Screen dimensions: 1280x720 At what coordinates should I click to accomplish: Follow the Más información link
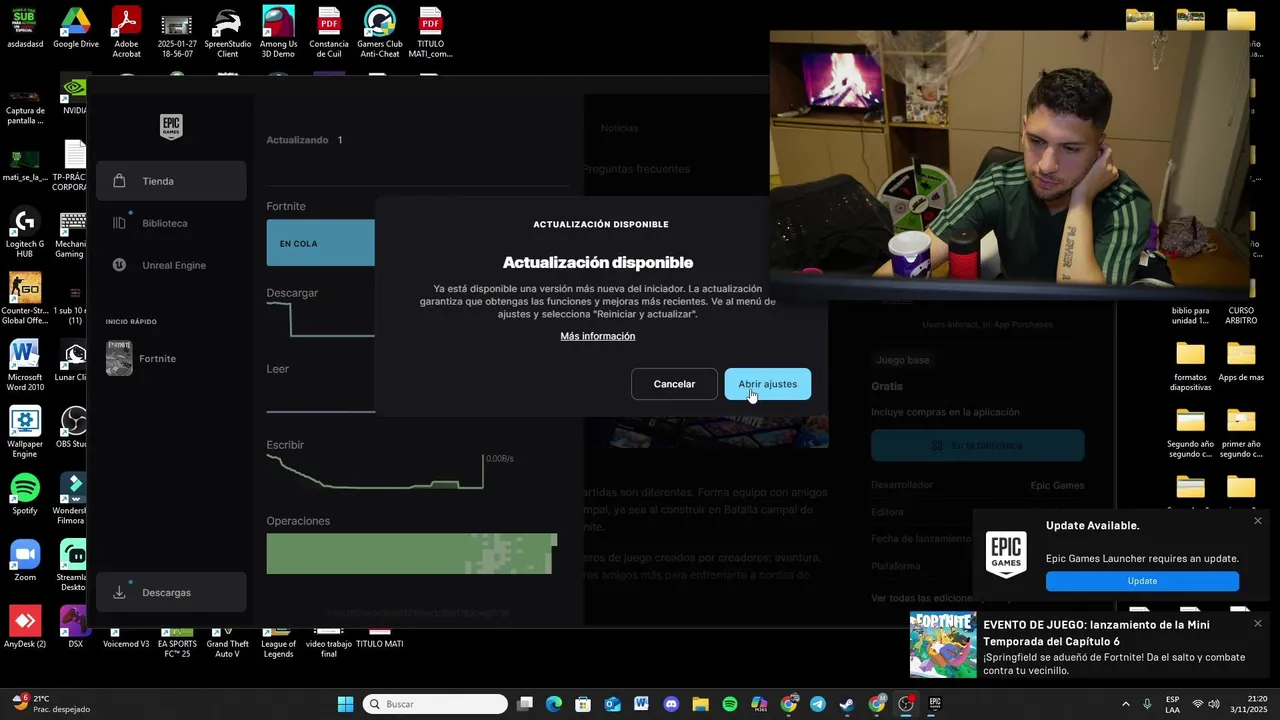coord(598,336)
